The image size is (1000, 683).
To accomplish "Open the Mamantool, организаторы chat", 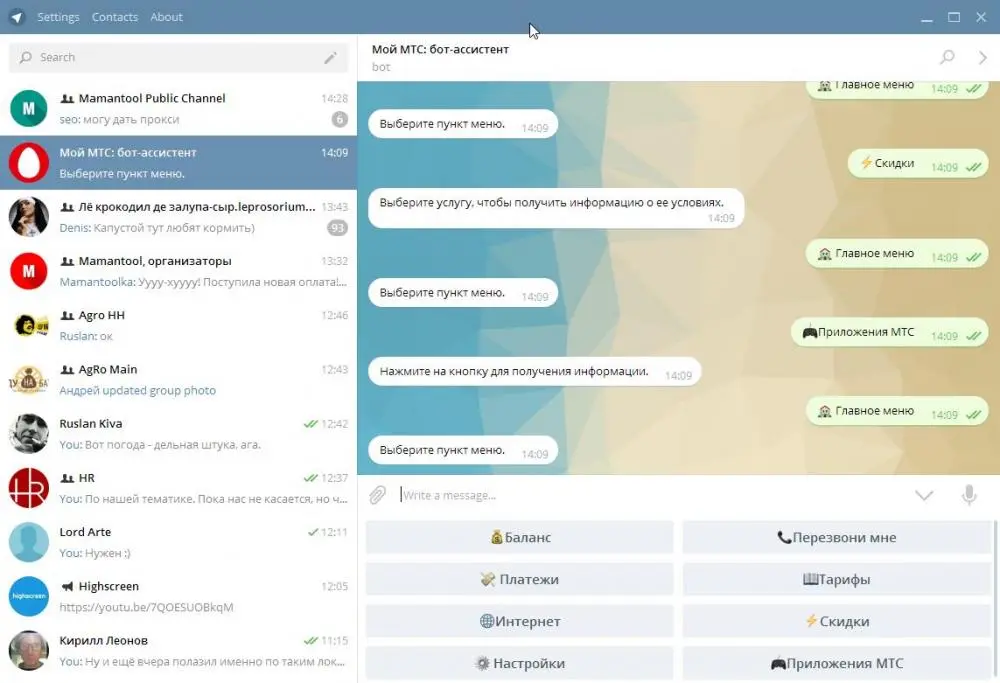I will pyautogui.click(x=179, y=271).
